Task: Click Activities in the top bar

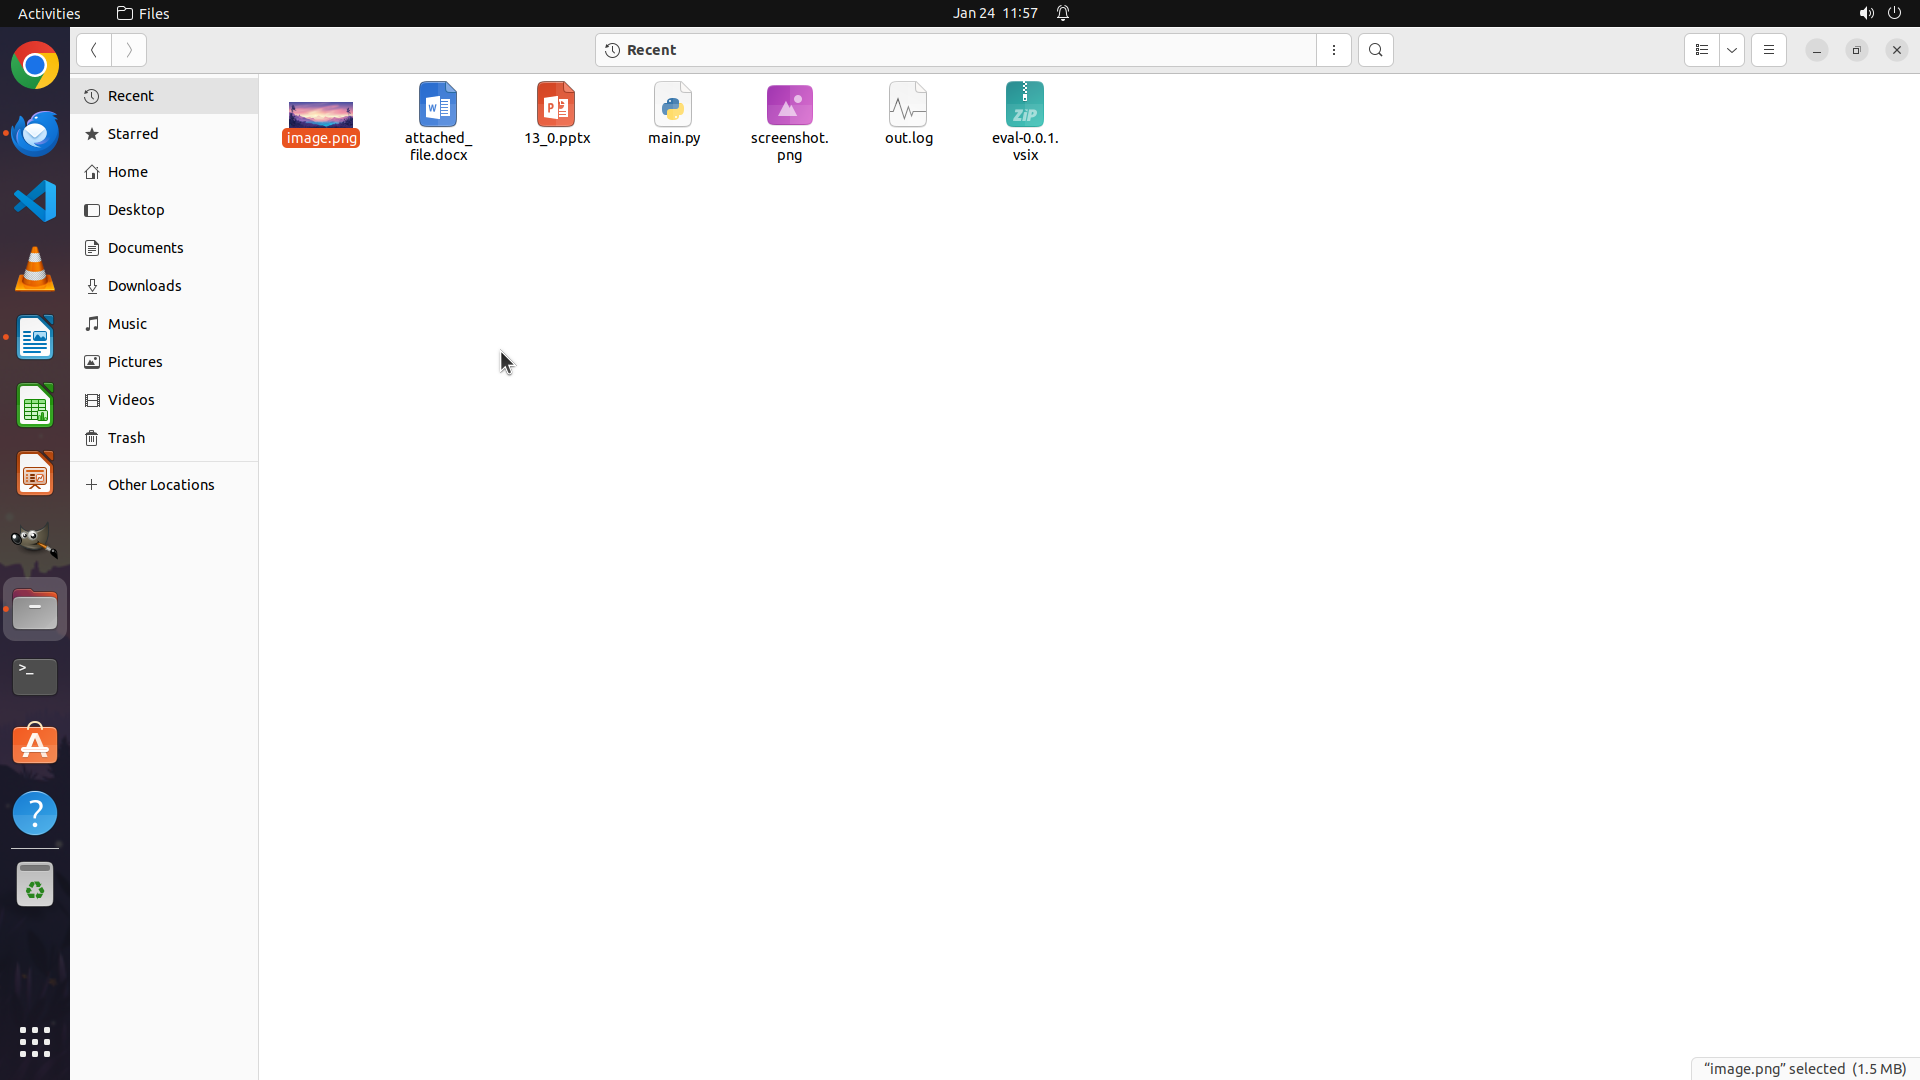Action: click(49, 13)
